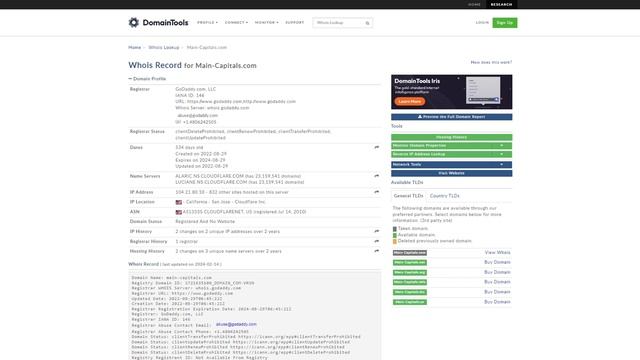
Task: Click the share arrow in Hosting History row
Action: [x=376, y=251]
